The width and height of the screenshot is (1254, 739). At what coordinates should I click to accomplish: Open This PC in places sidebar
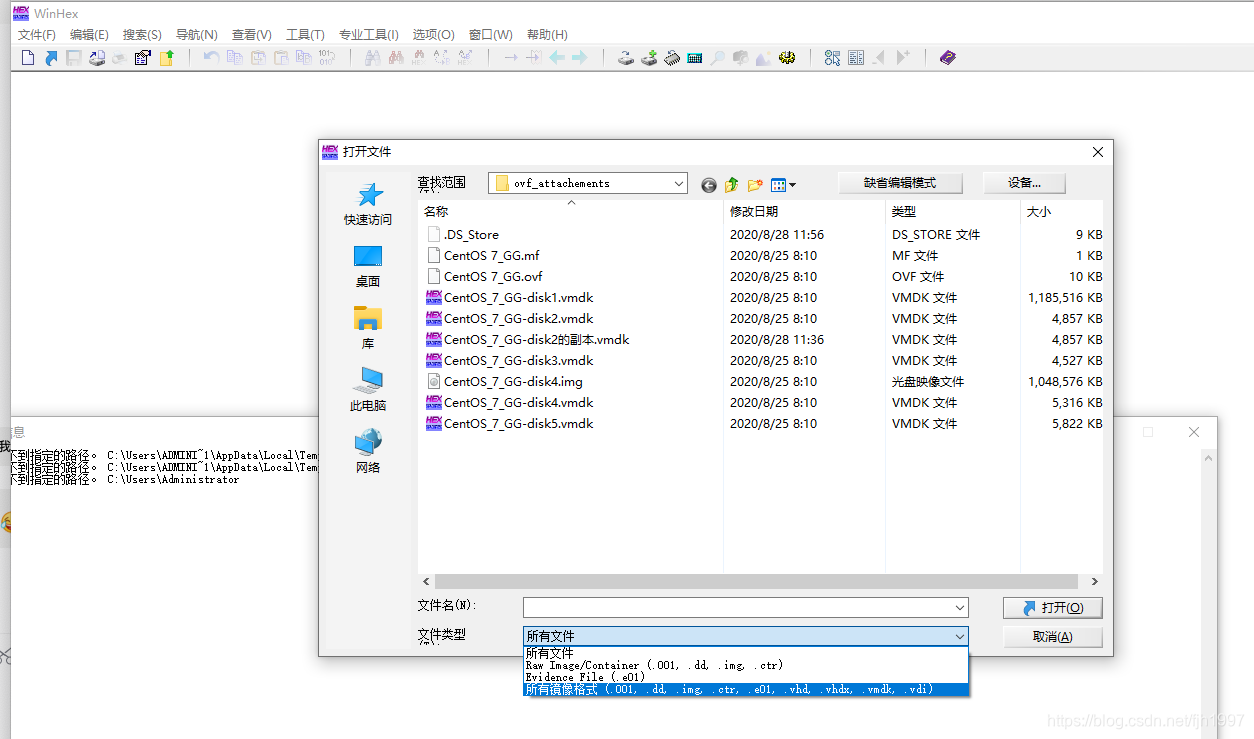coord(369,390)
